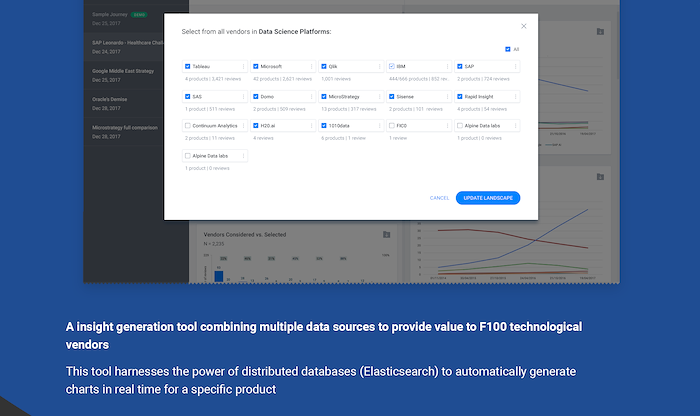Image resolution: width=700 pixels, height=416 pixels.
Task: Open the Tableau card's three-dot menu
Action: [x=244, y=67]
